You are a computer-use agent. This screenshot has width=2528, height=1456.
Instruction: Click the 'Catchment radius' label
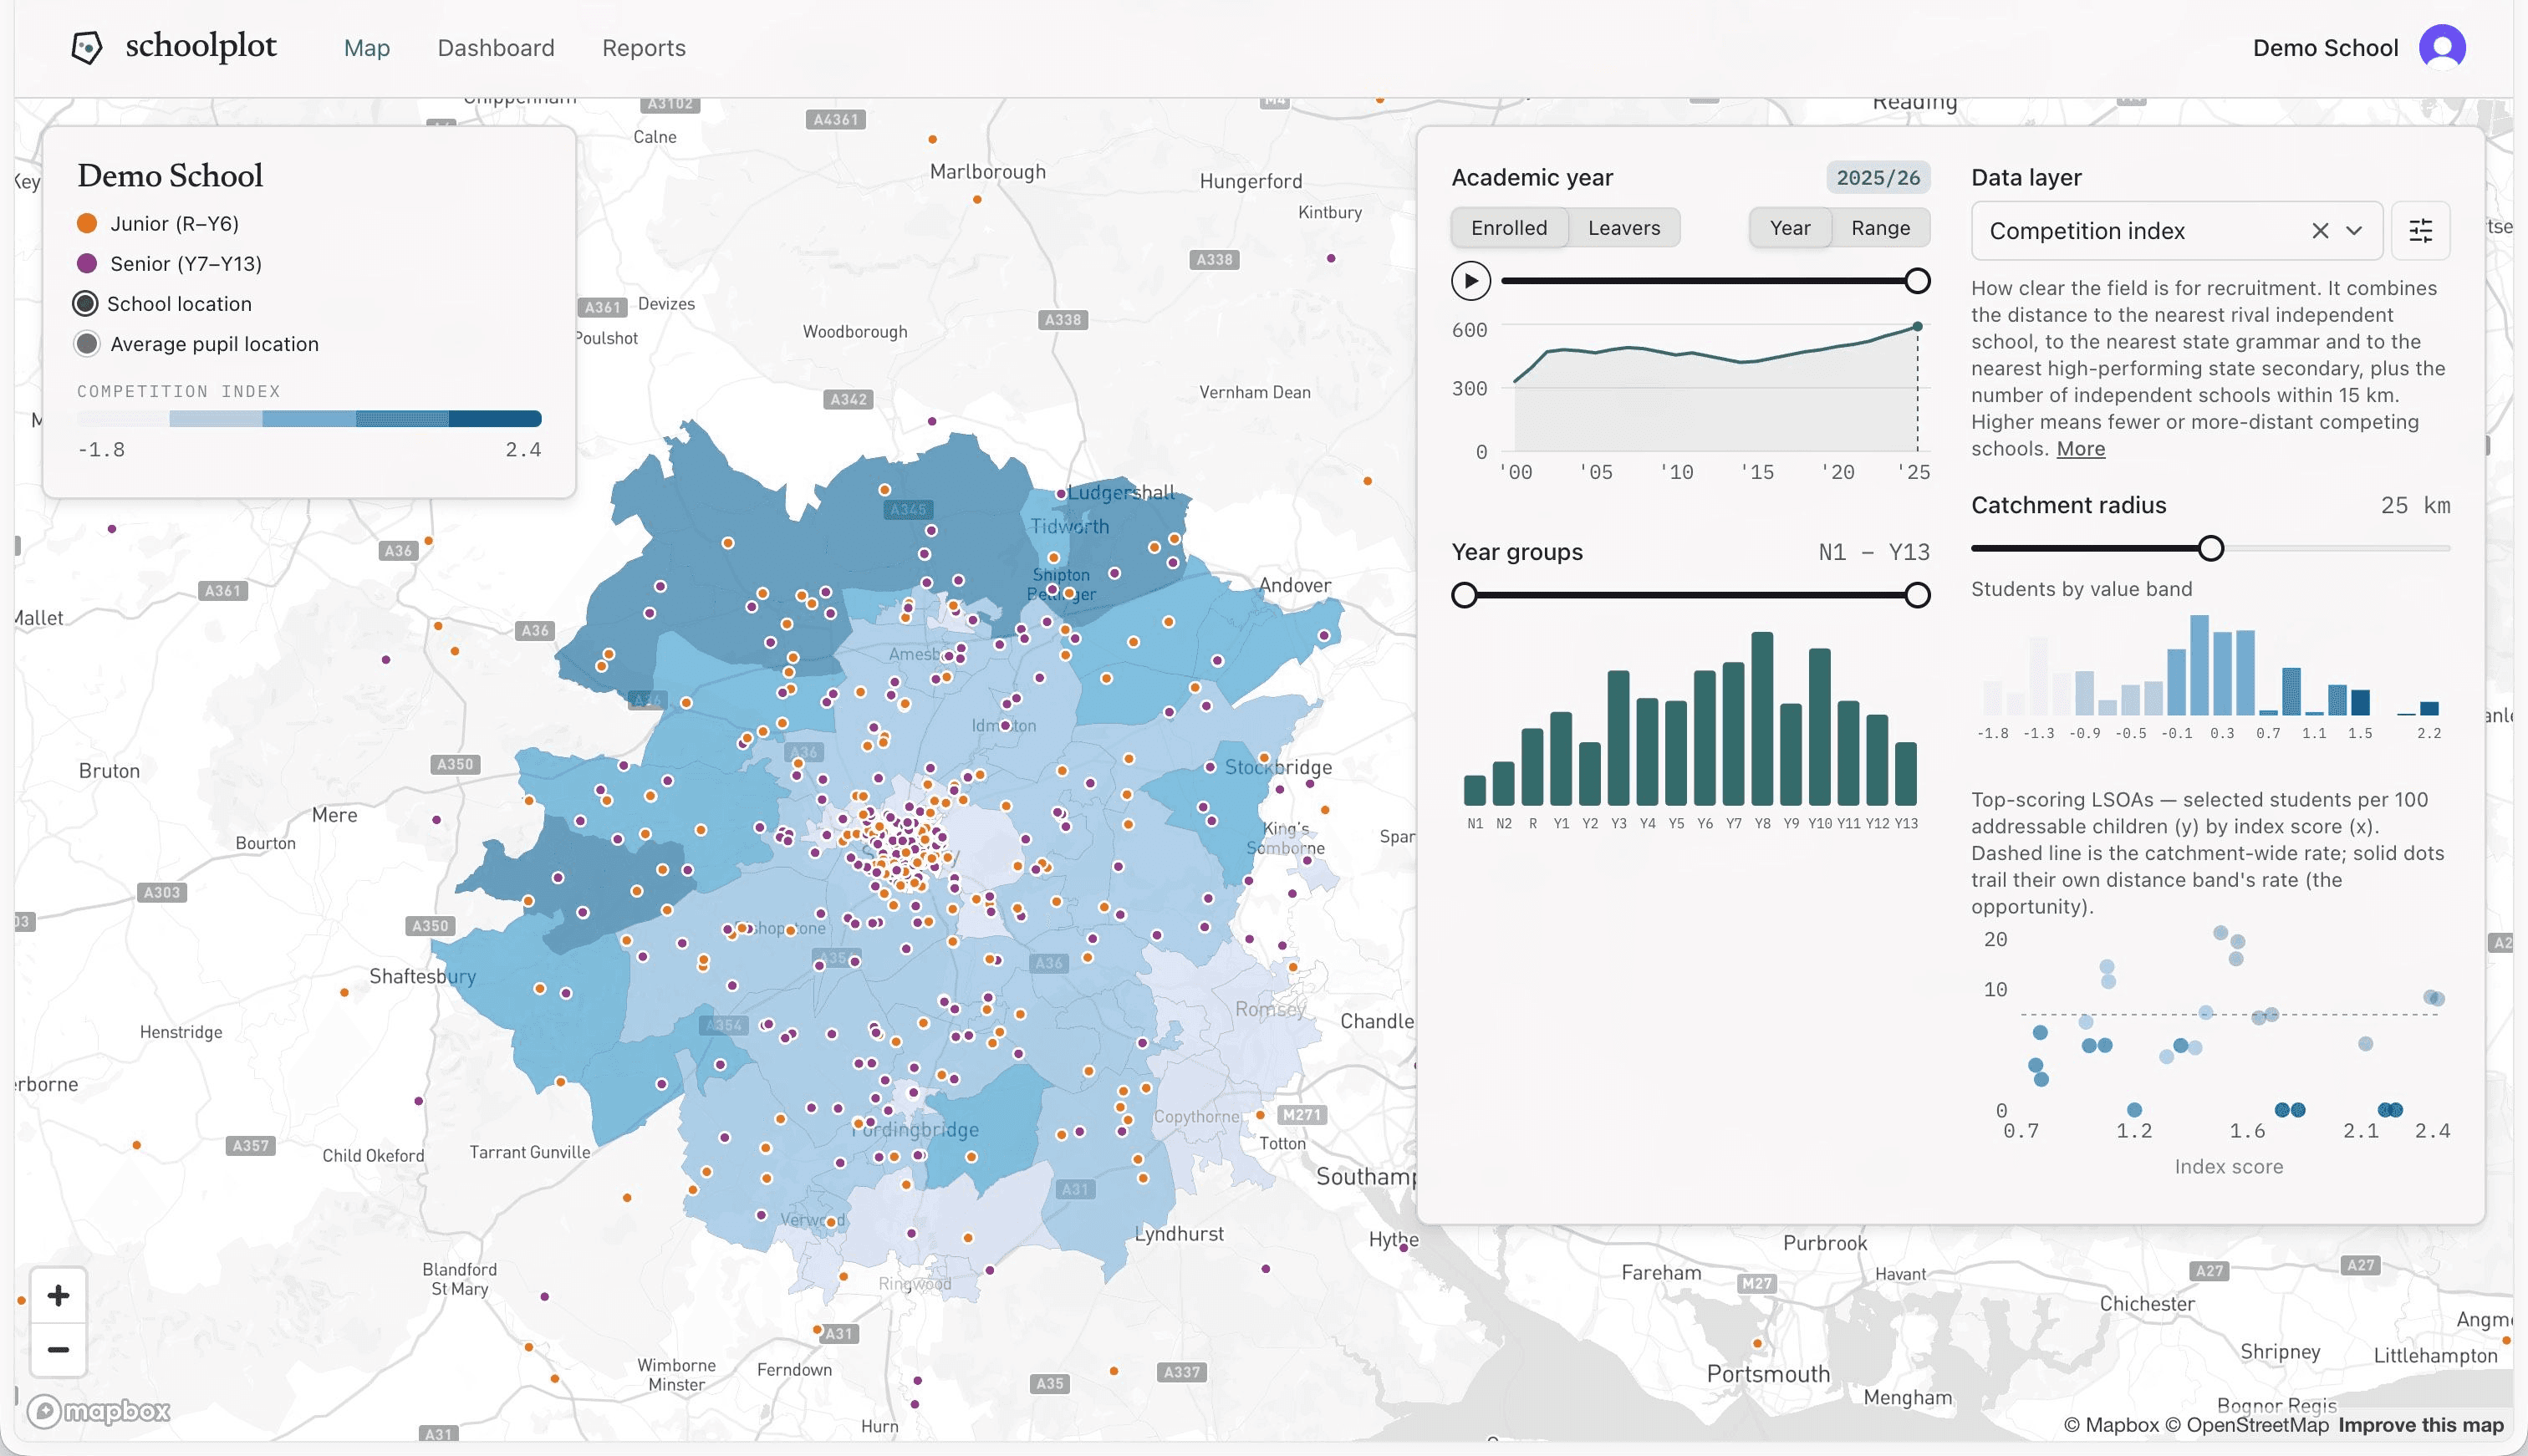pyautogui.click(x=2068, y=505)
